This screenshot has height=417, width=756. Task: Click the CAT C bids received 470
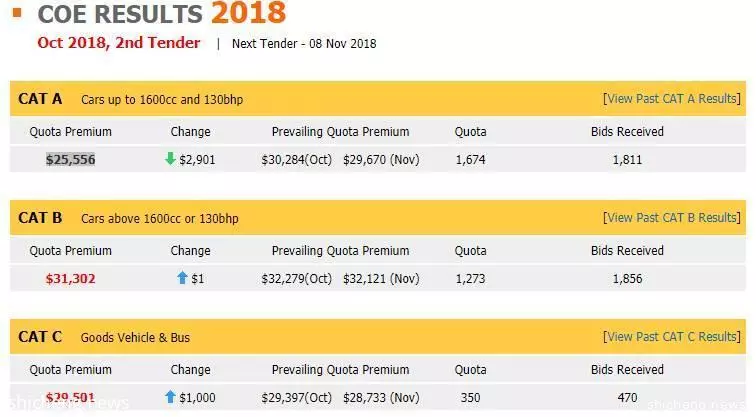click(x=627, y=398)
